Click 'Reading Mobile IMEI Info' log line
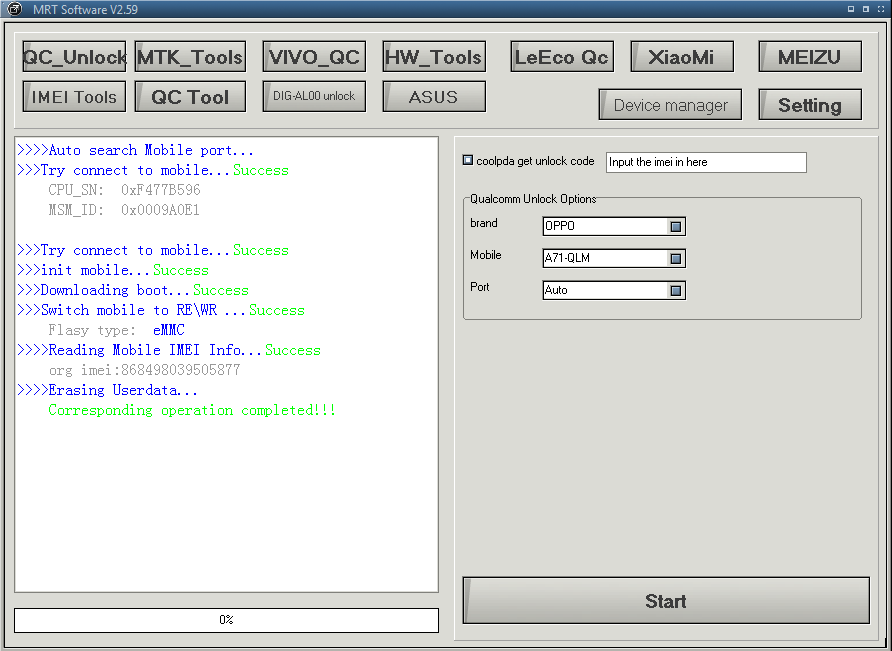This screenshot has width=892, height=651. point(169,350)
